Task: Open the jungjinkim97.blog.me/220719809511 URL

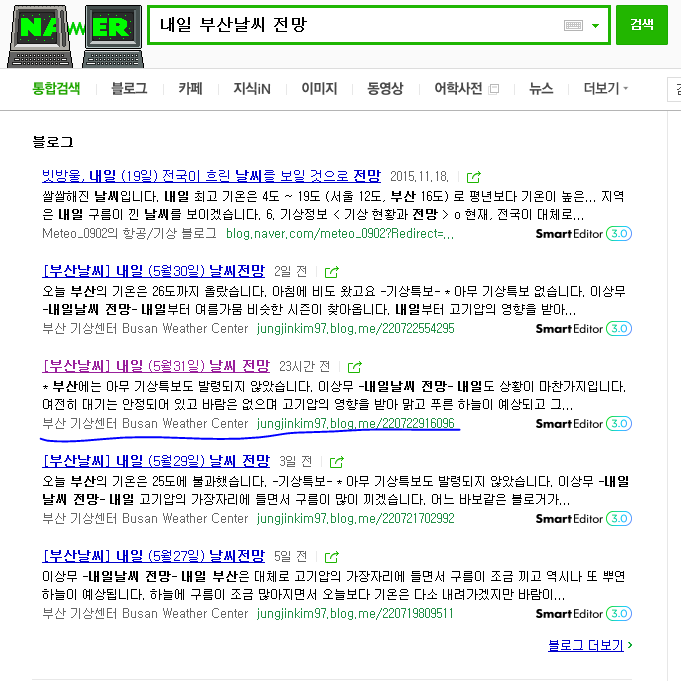Action: [x=355, y=614]
